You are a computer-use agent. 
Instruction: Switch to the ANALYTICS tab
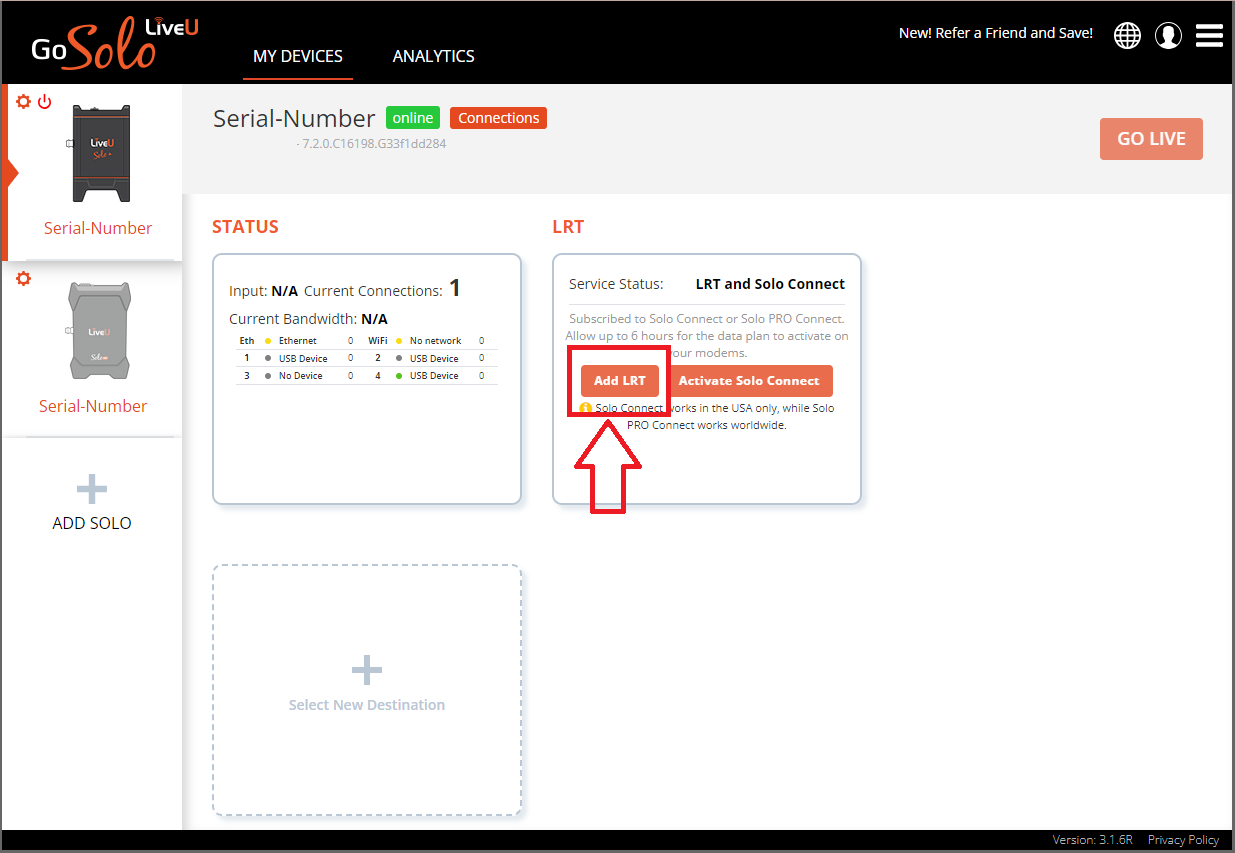[434, 56]
